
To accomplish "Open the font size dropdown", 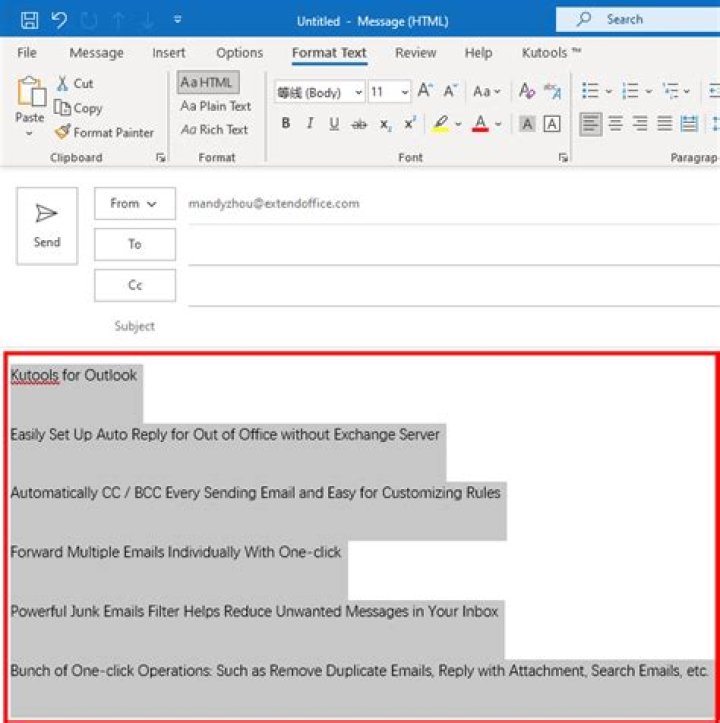I will tap(404, 92).
